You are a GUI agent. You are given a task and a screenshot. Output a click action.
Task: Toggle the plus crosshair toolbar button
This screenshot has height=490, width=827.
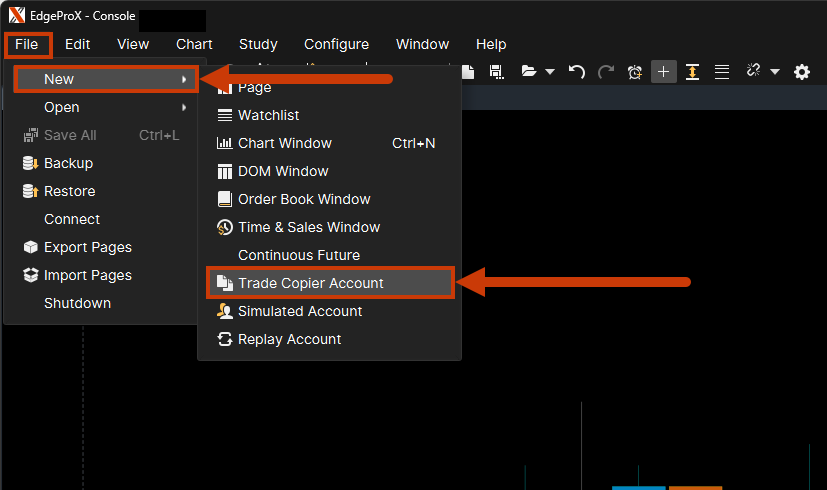pyautogui.click(x=663, y=72)
